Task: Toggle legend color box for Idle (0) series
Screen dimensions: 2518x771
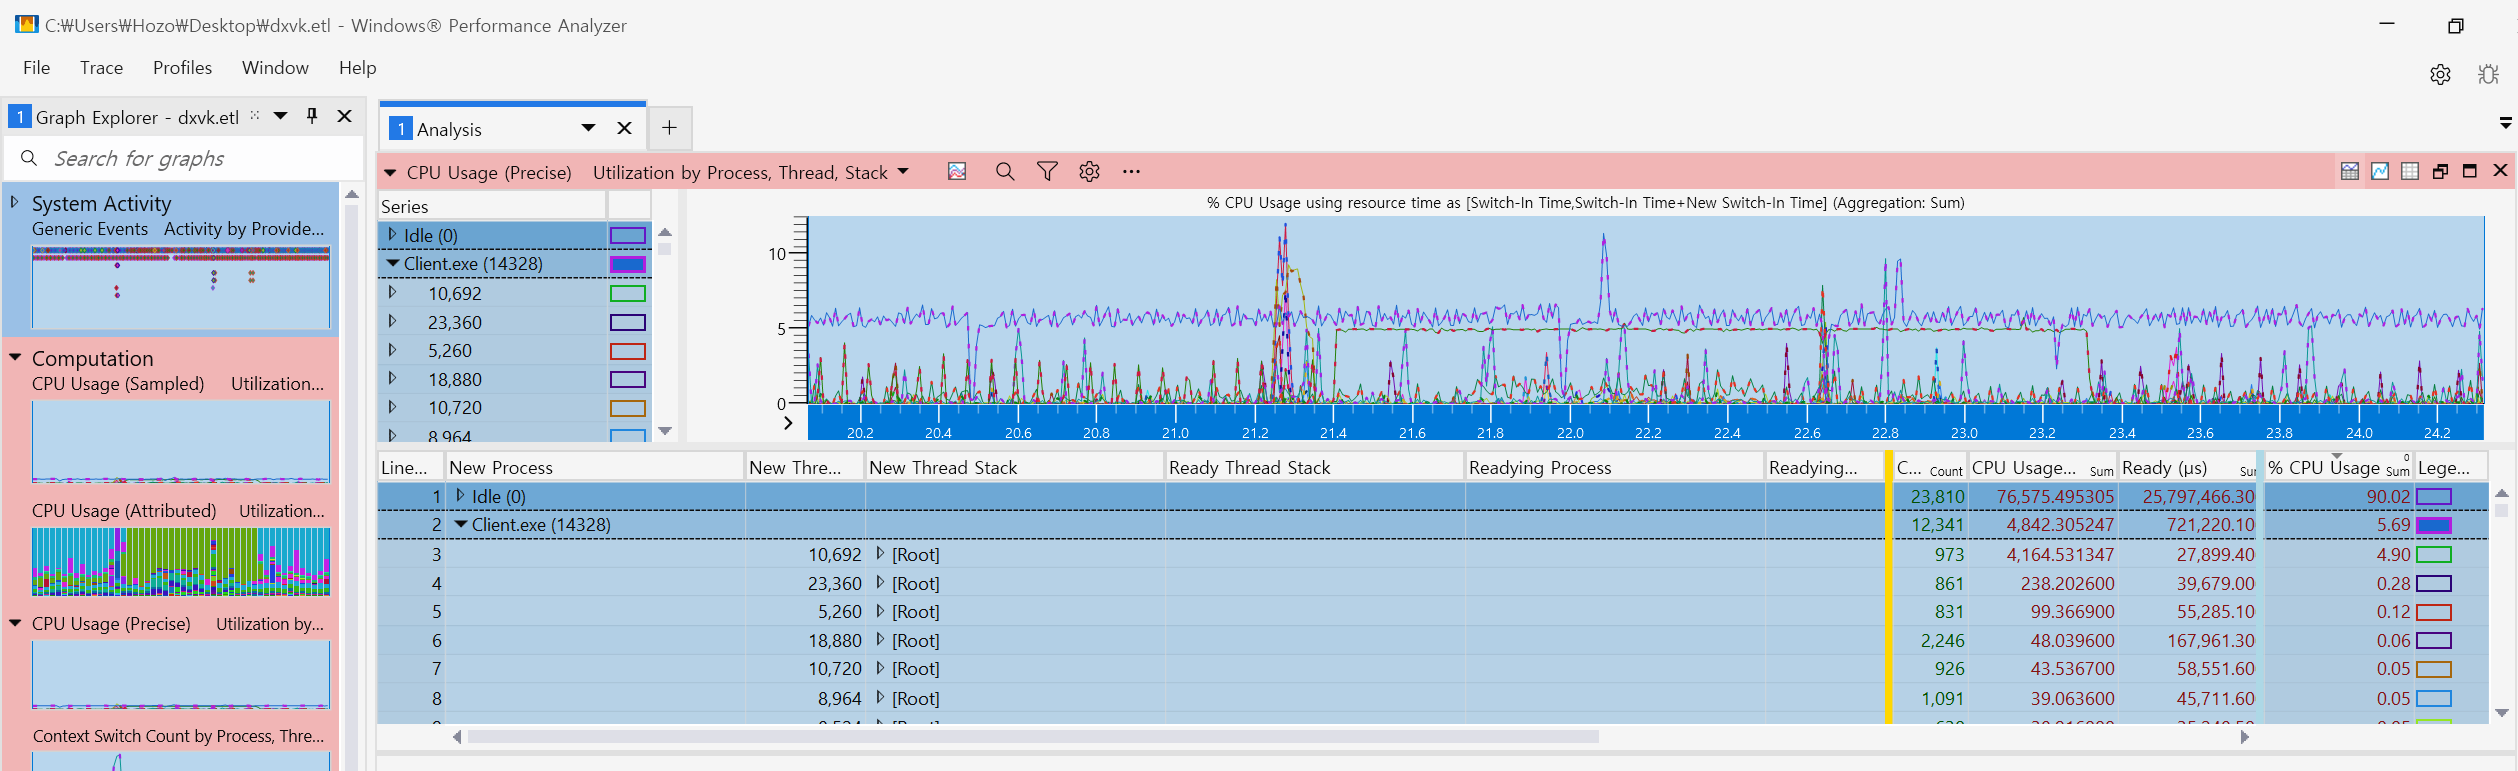Action: pyautogui.click(x=627, y=236)
